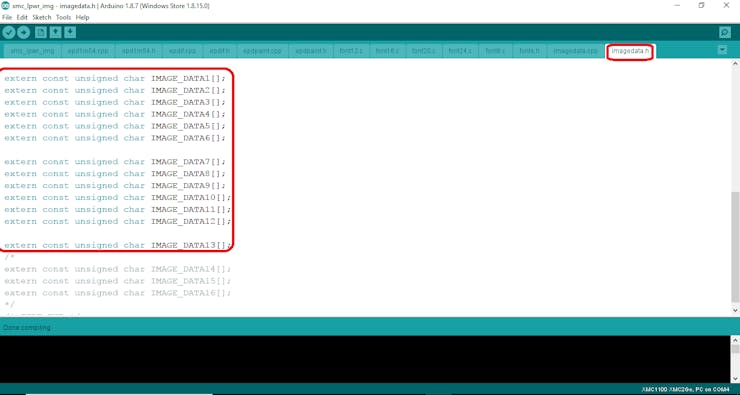740x395 pixels.
Task: Click the Verify checkmark button
Action: (x=8, y=32)
